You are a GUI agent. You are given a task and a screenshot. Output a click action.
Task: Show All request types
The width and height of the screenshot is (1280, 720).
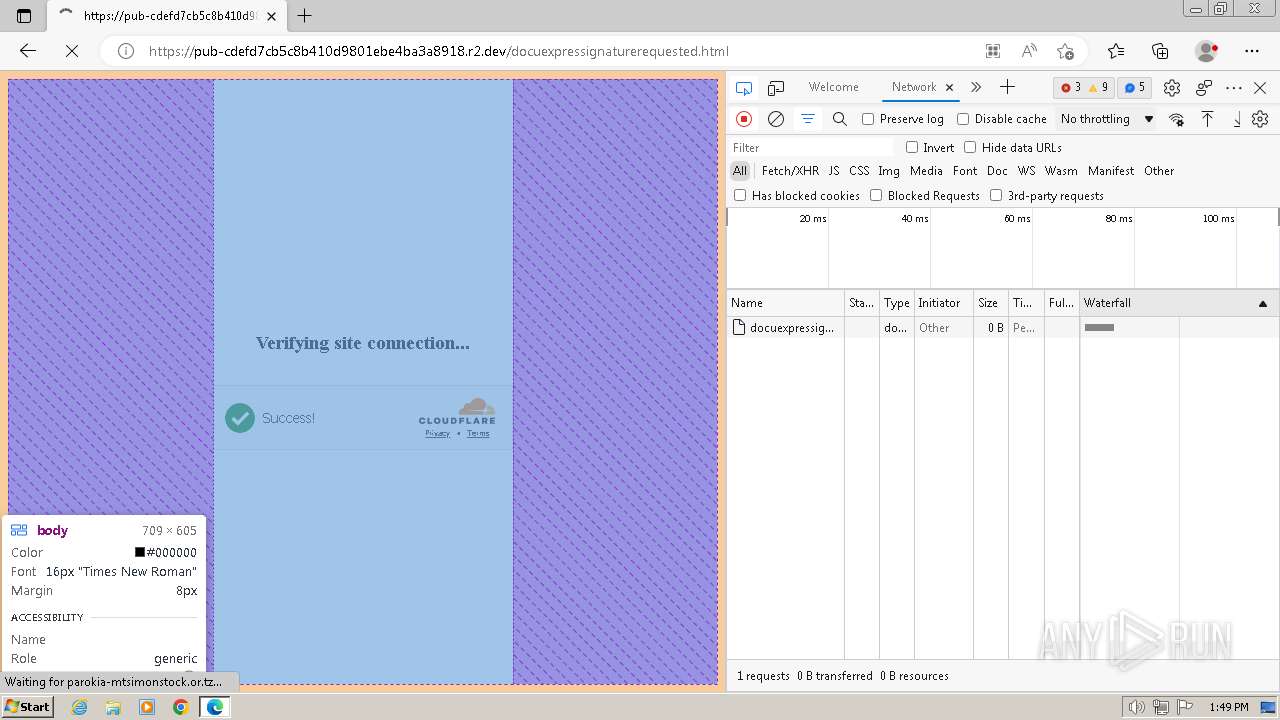click(x=740, y=171)
